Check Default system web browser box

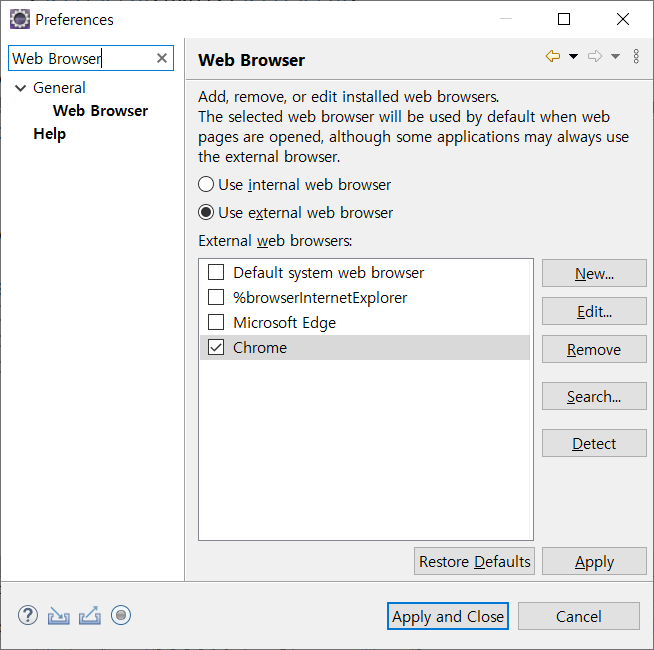[216, 272]
